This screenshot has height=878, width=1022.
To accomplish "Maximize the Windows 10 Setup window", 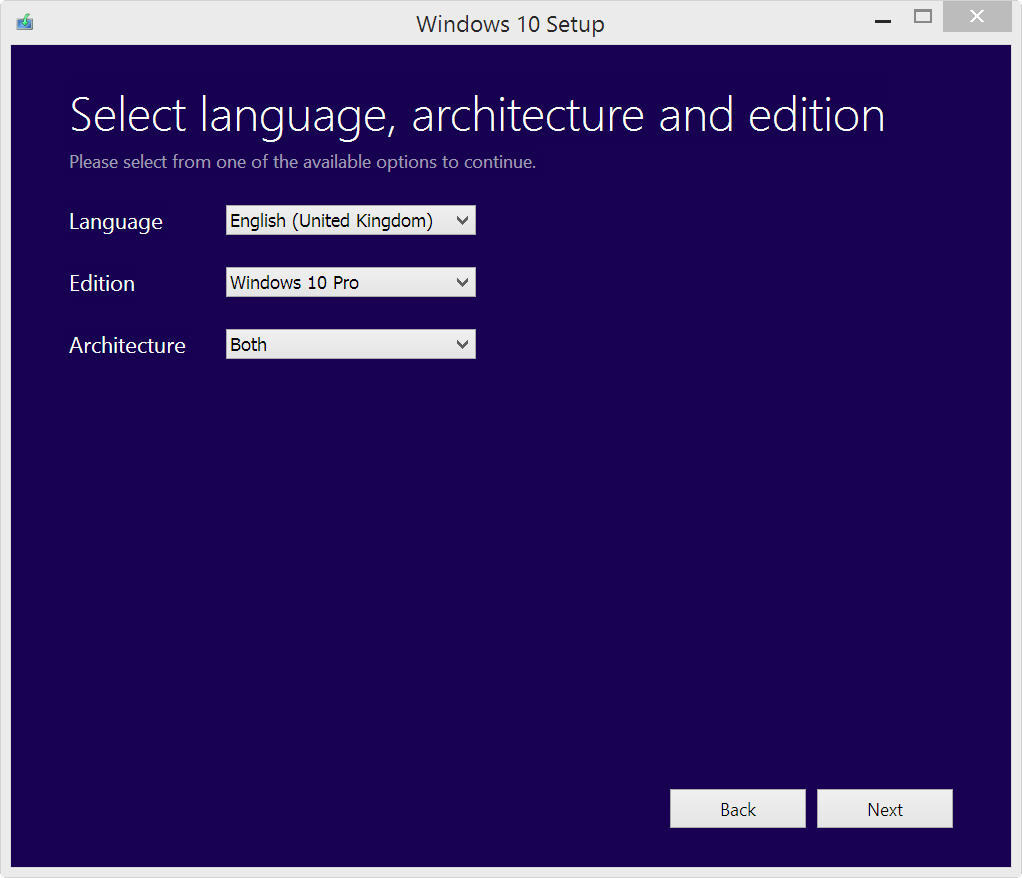I will pyautogui.click(x=923, y=17).
